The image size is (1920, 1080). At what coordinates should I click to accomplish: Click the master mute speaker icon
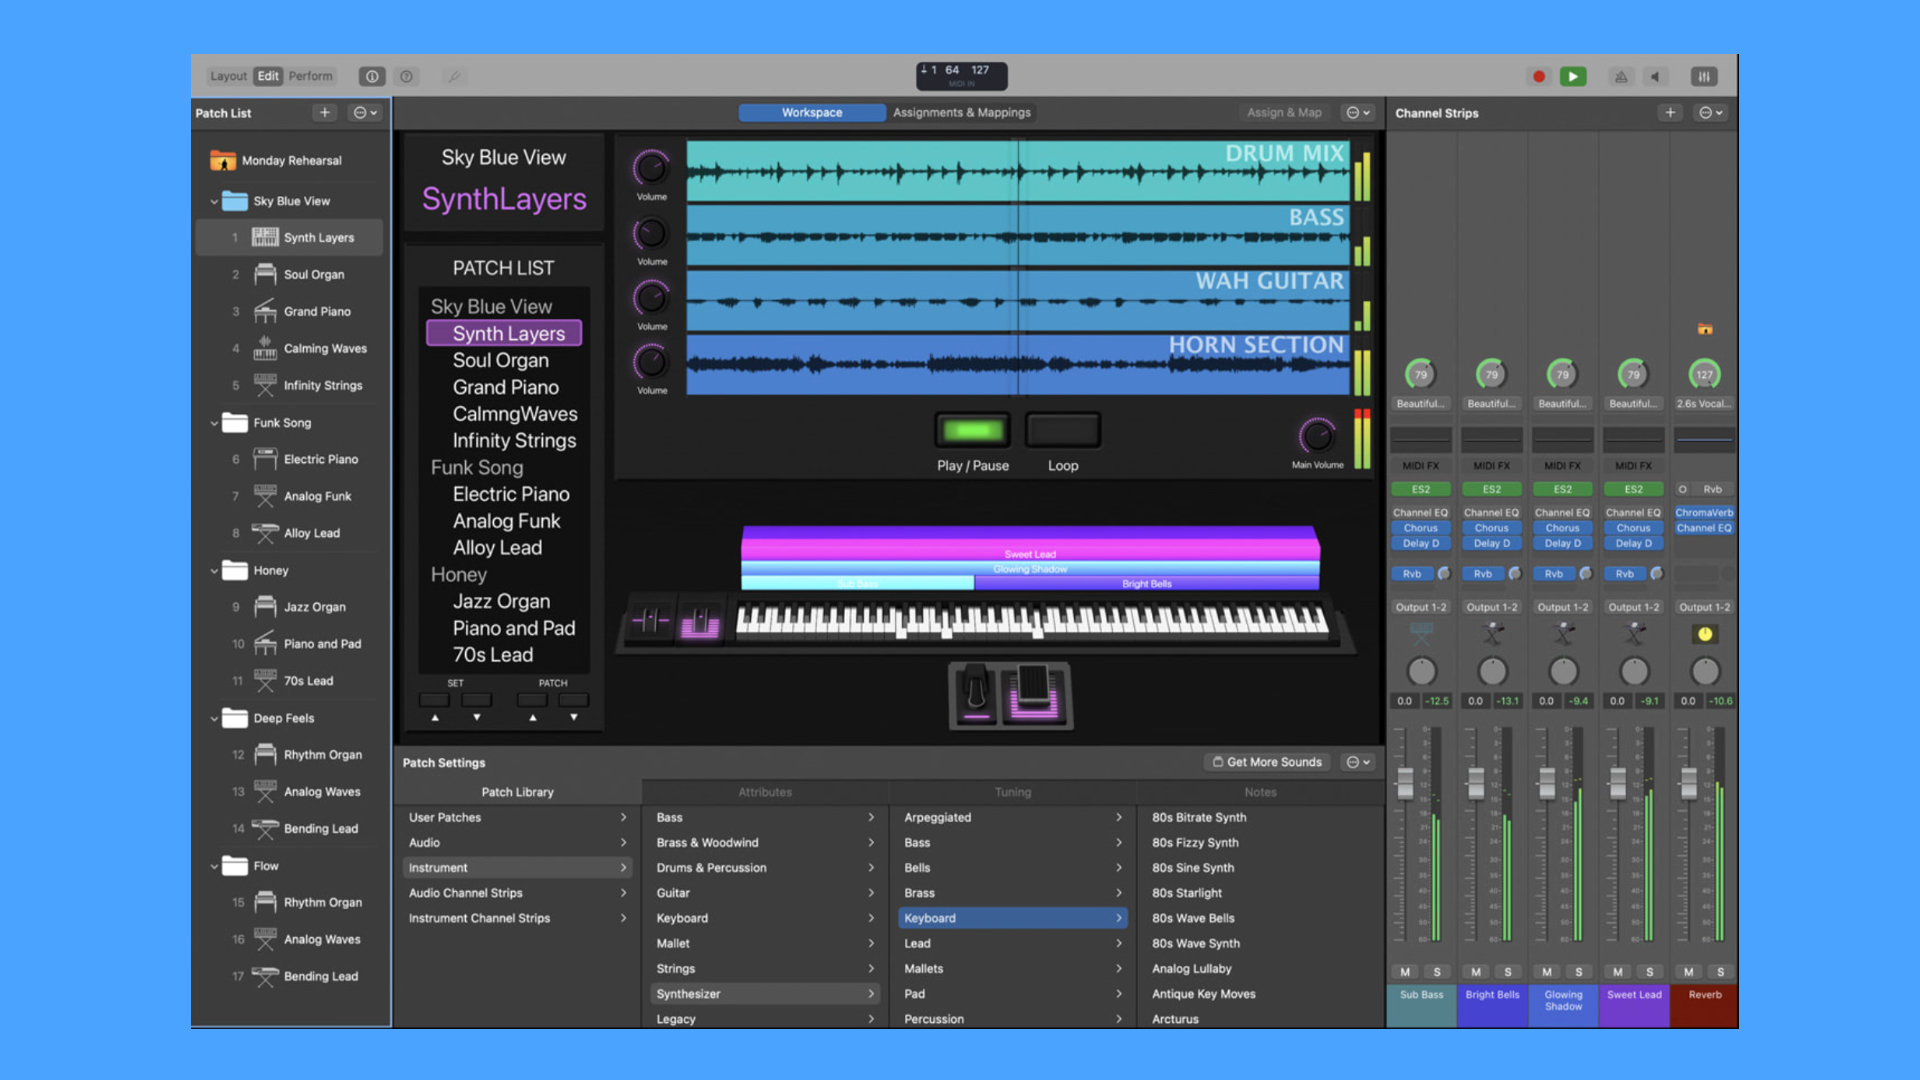1656,77
